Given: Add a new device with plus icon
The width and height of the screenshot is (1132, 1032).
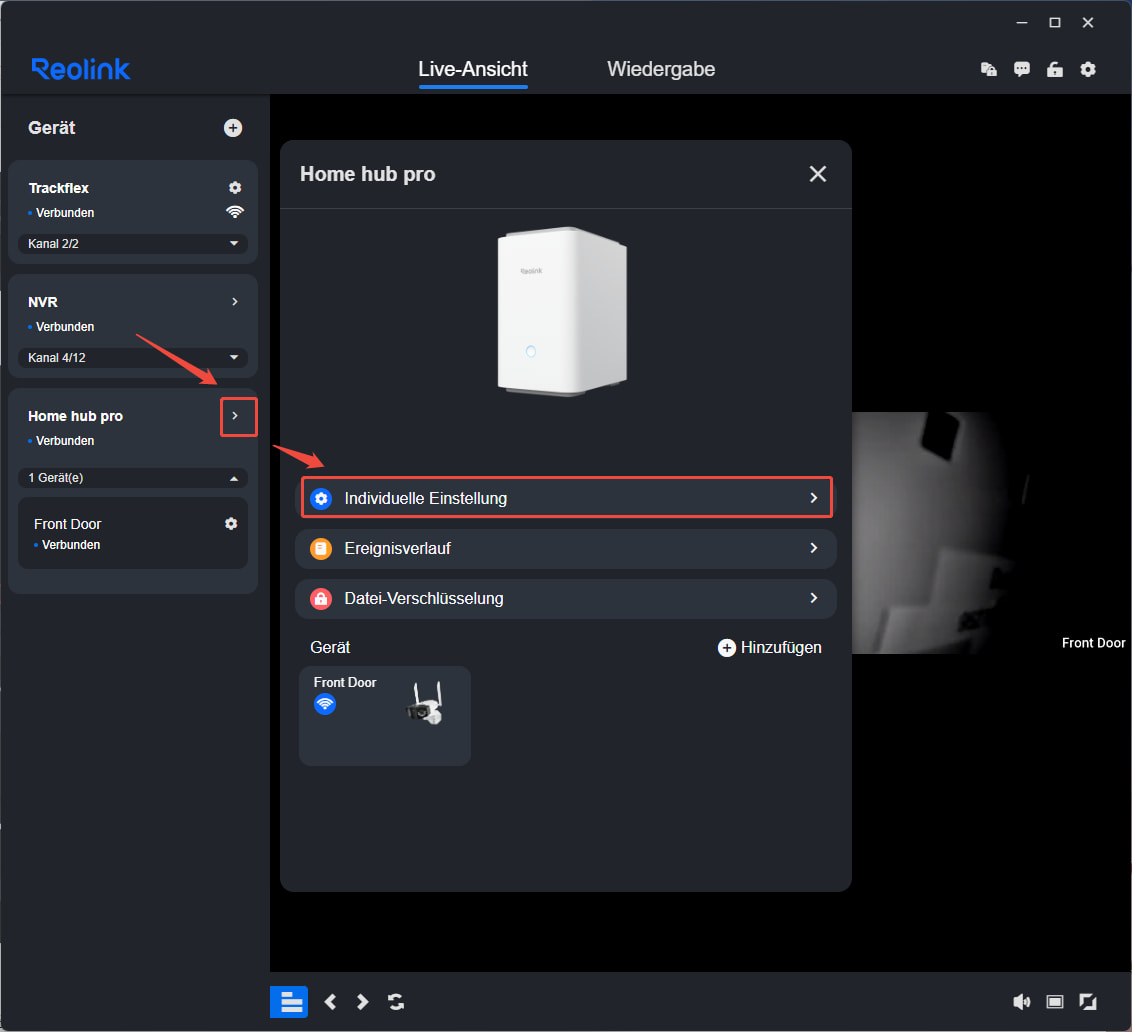Looking at the screenshot, I should tap(232, 128).
